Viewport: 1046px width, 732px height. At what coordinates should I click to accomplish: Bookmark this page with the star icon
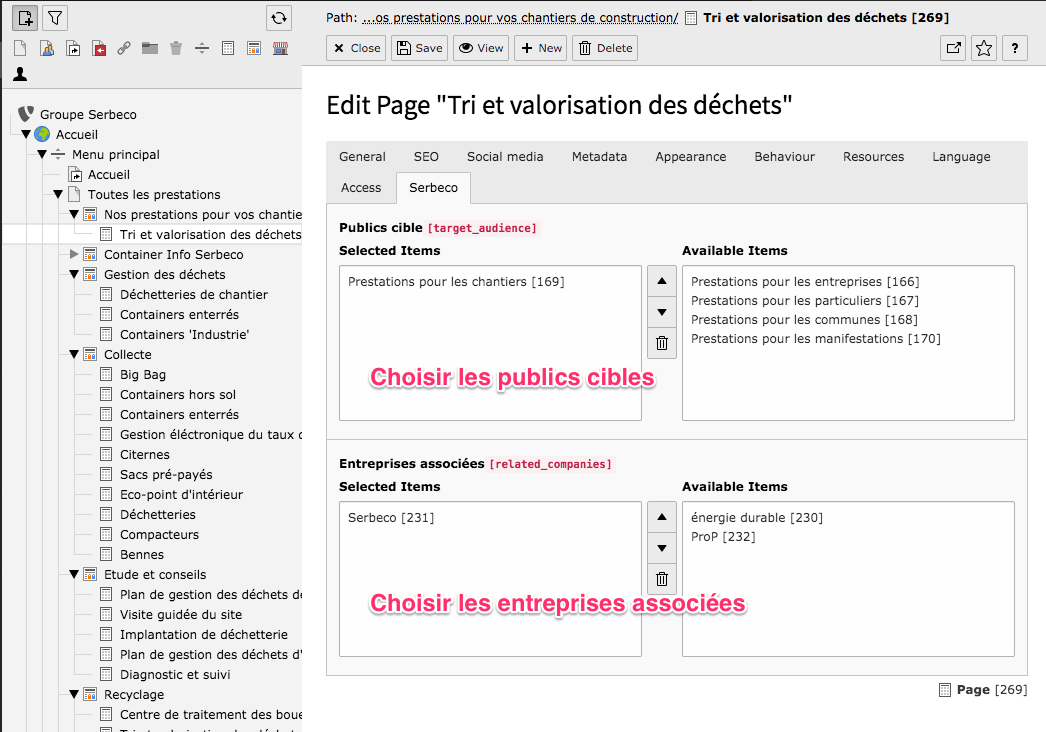point(984,48)
